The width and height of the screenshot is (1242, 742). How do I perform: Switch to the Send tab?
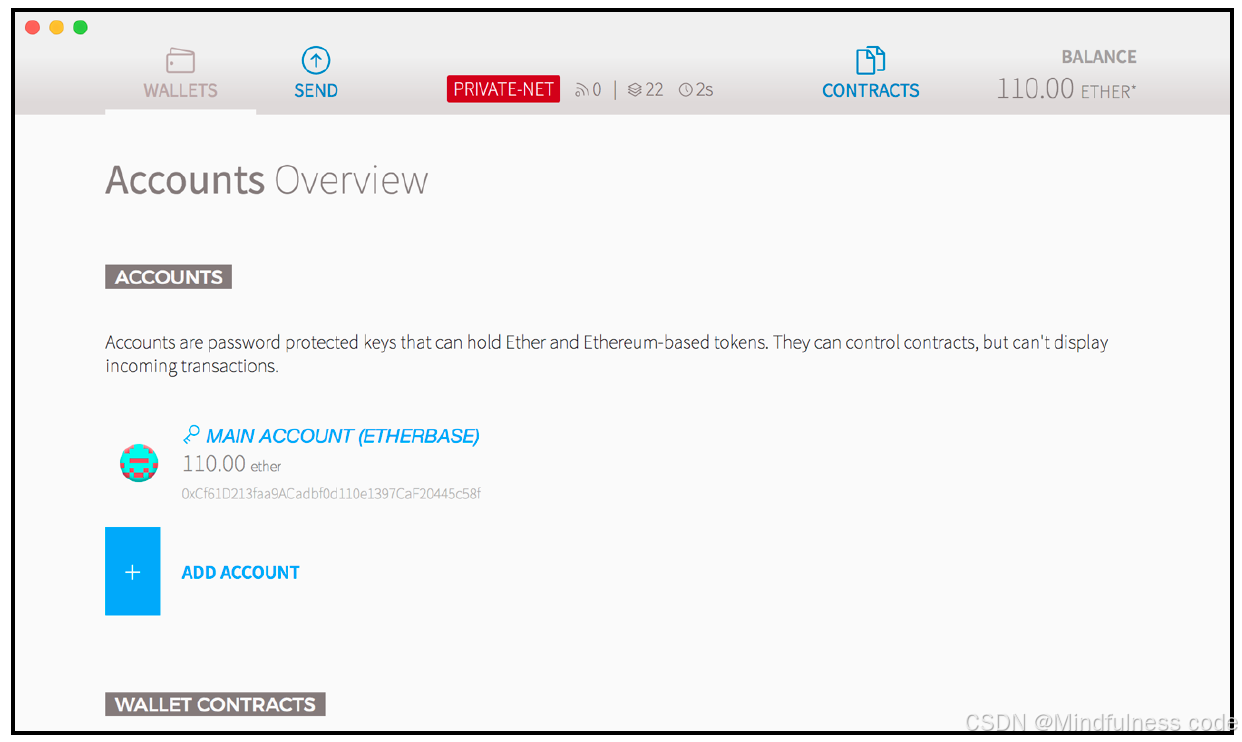(316, 74)
